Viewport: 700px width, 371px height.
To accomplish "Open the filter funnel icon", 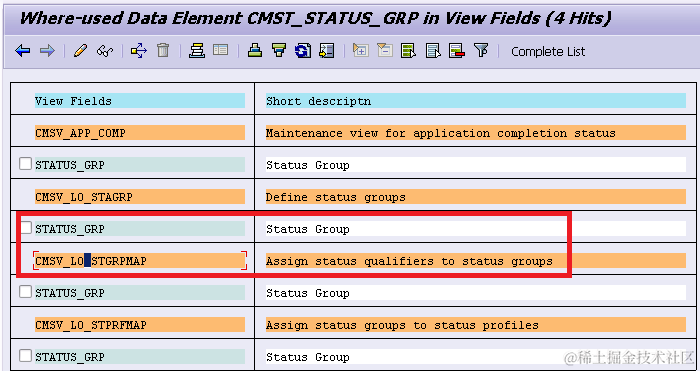I will click(x=481, y=50).
